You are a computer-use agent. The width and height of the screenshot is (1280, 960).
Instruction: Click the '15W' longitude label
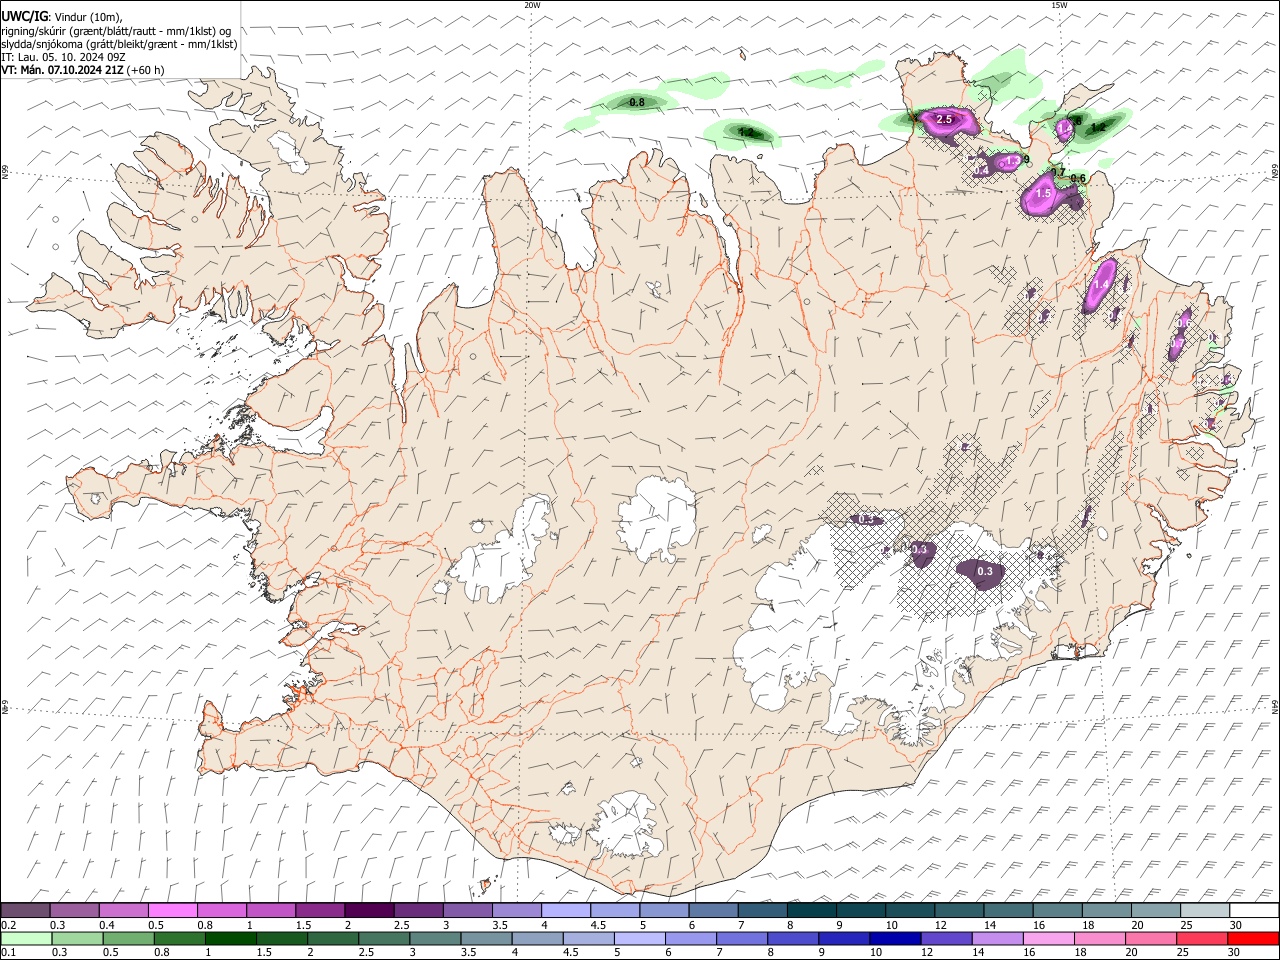(1058, 5)
